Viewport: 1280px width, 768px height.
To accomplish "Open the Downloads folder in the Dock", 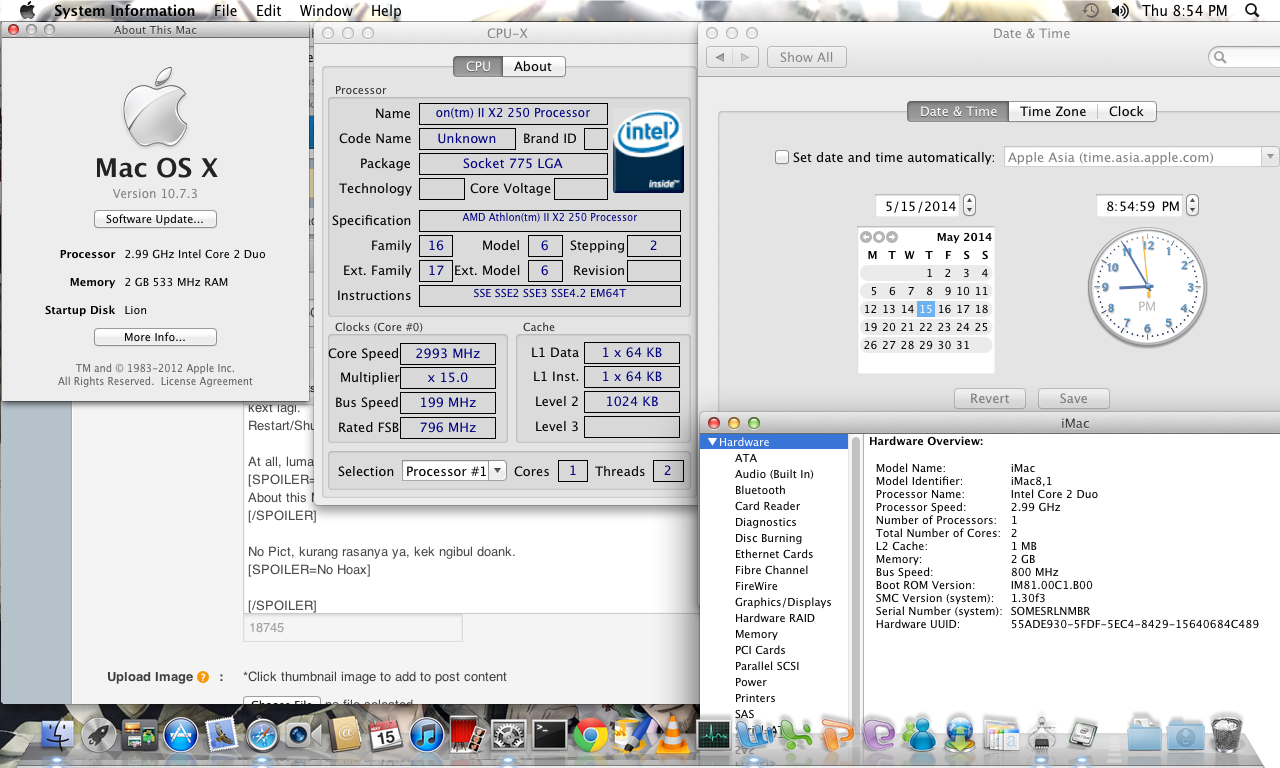I will (1186, 736).
